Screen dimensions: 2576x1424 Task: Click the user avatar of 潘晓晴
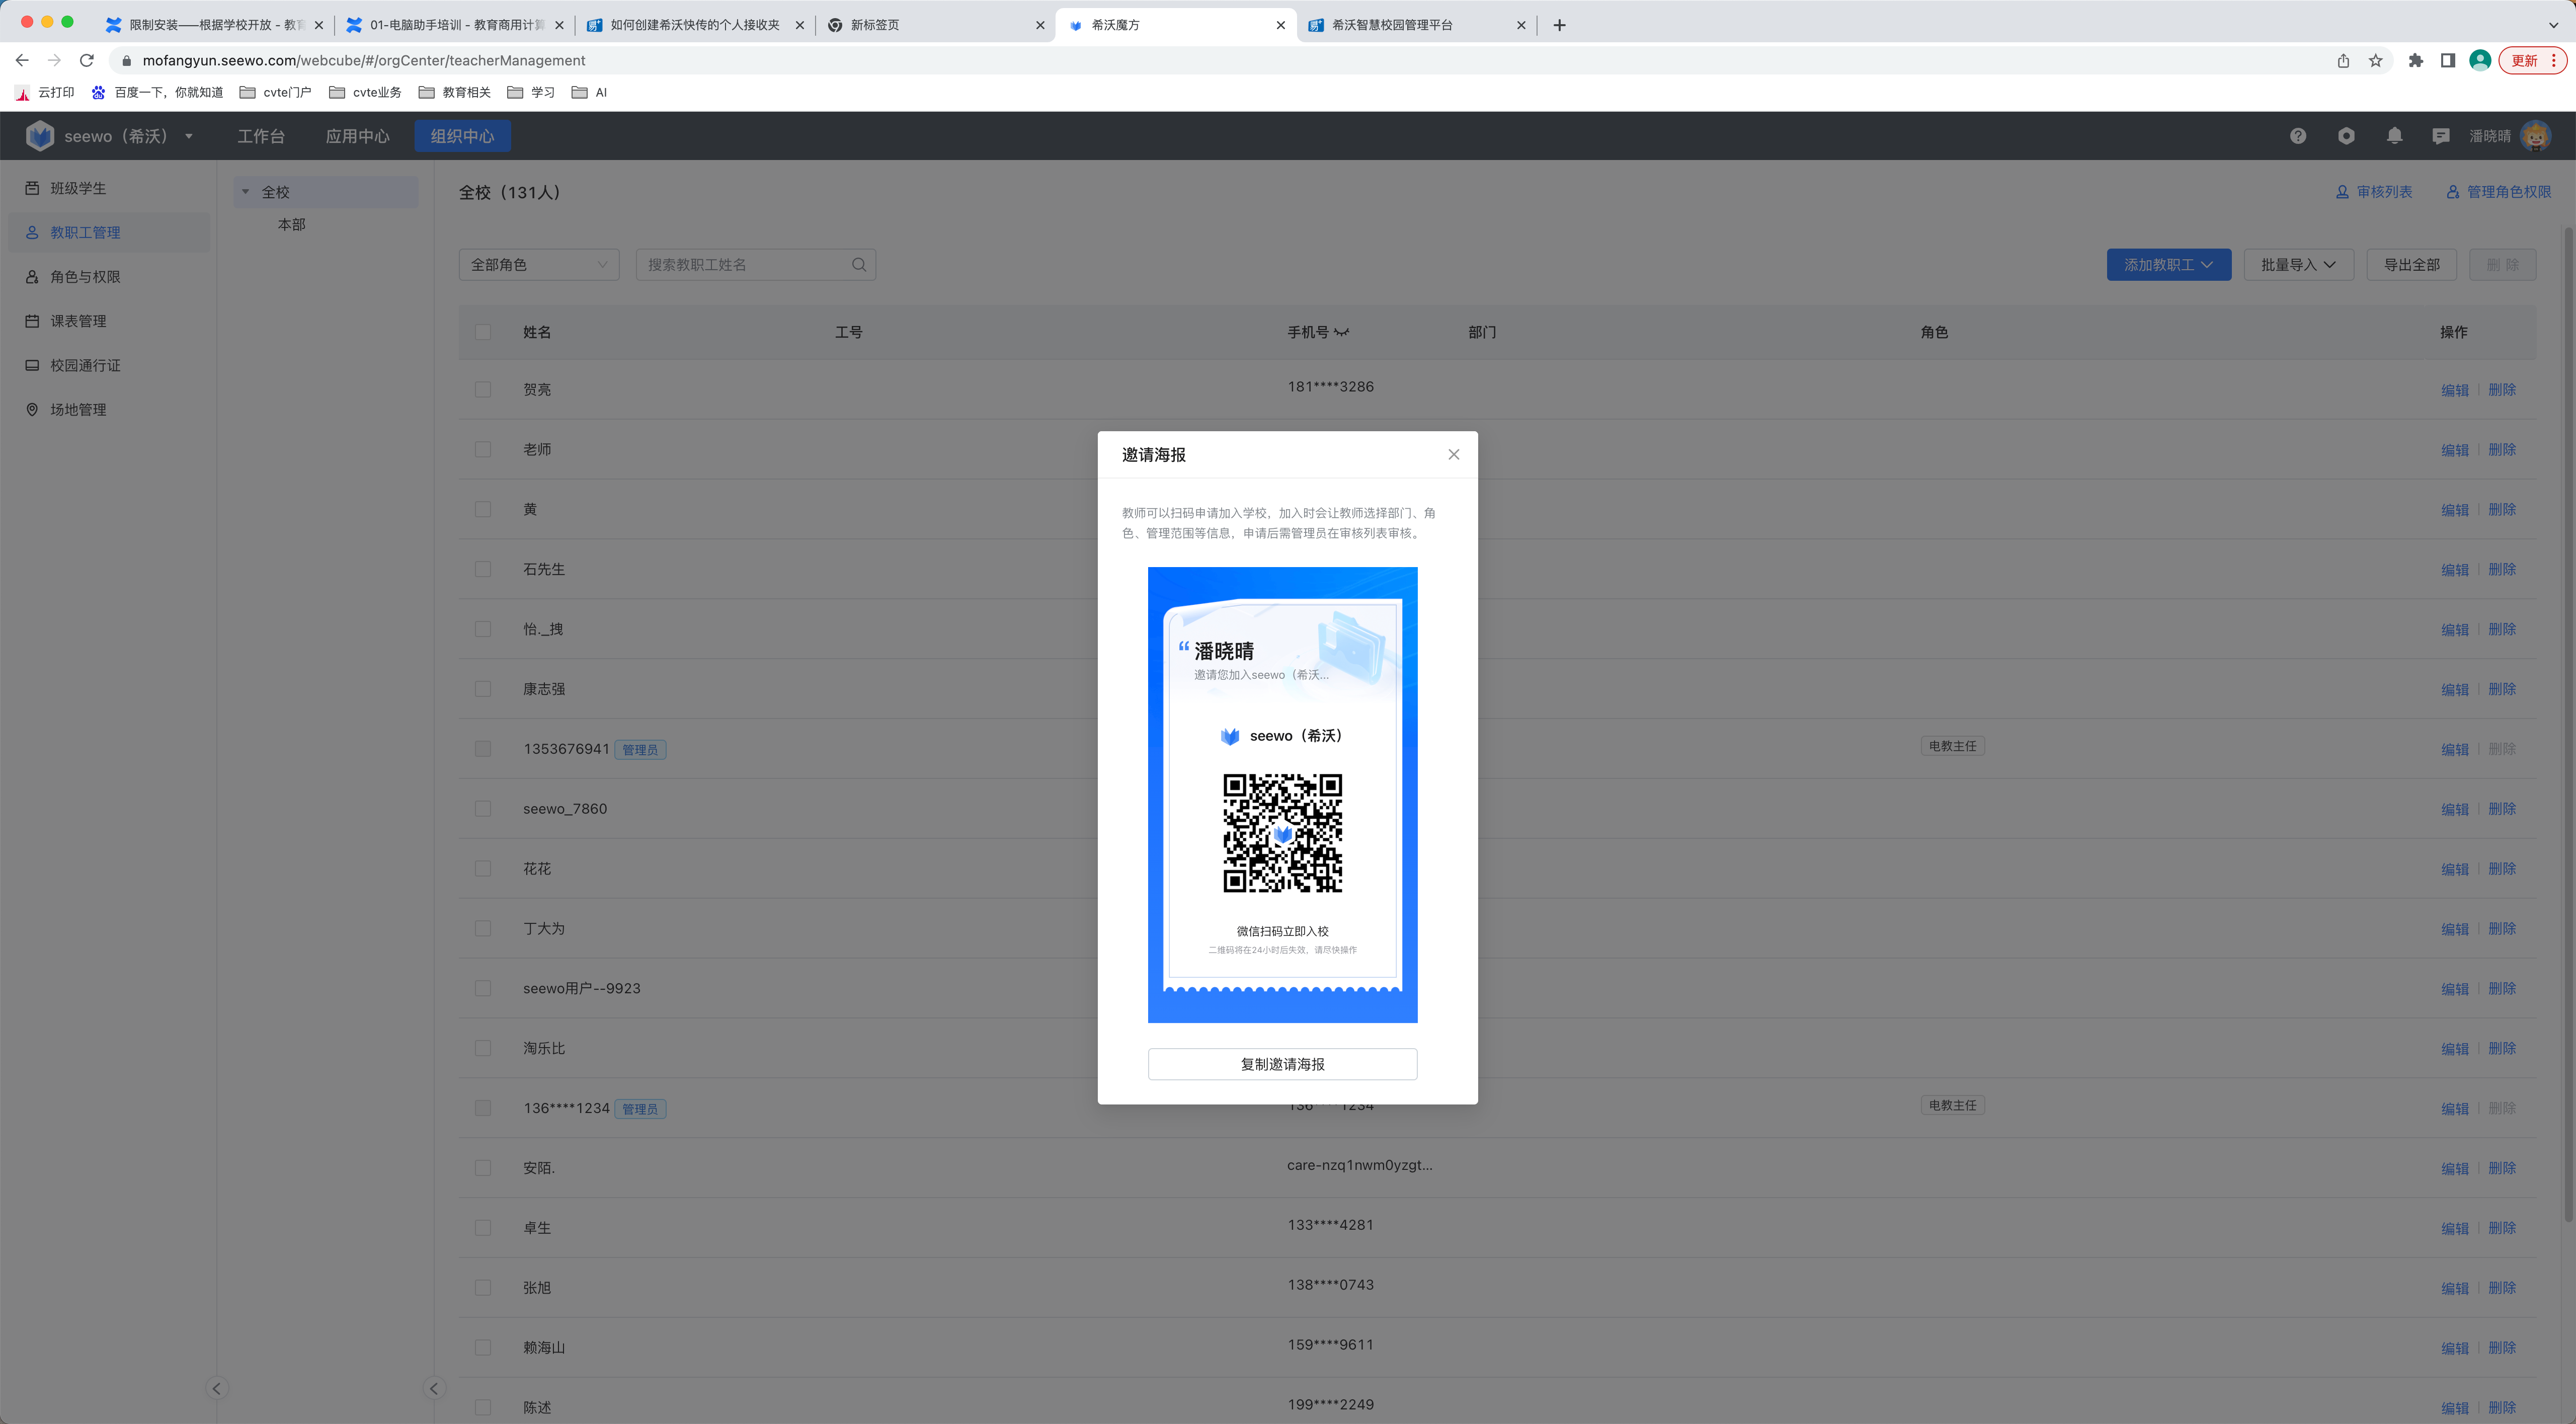pos(2536,136)
